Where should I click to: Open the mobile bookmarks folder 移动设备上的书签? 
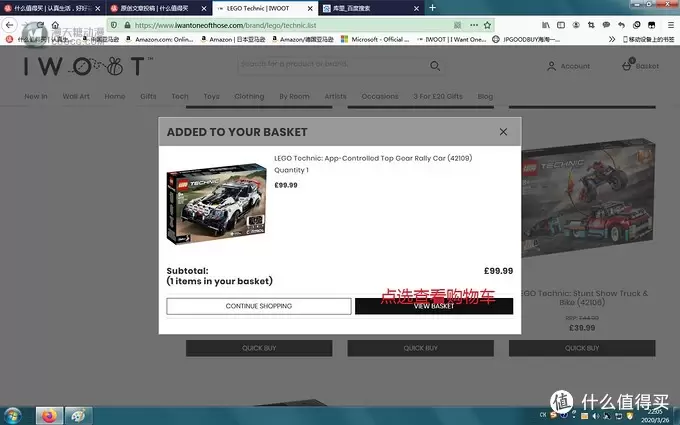click(x=648, y=39)
